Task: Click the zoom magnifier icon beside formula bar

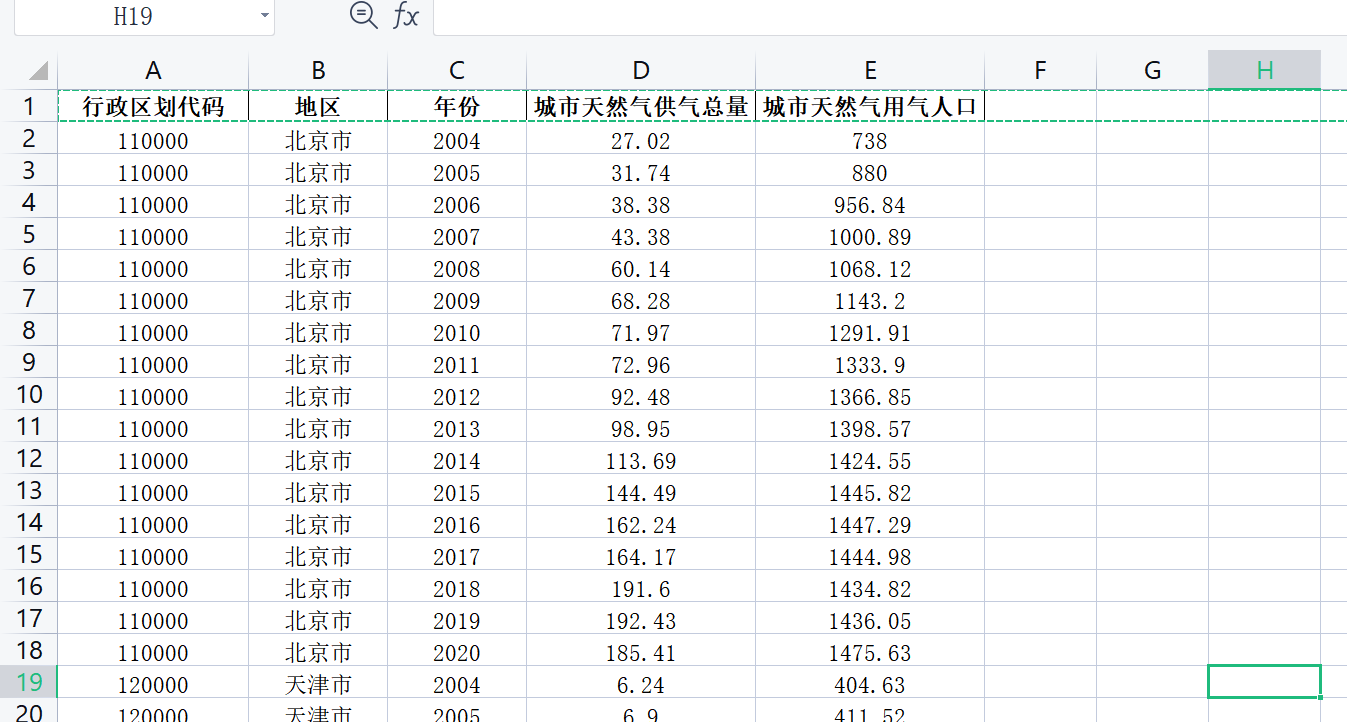Action: pos(364,15)
